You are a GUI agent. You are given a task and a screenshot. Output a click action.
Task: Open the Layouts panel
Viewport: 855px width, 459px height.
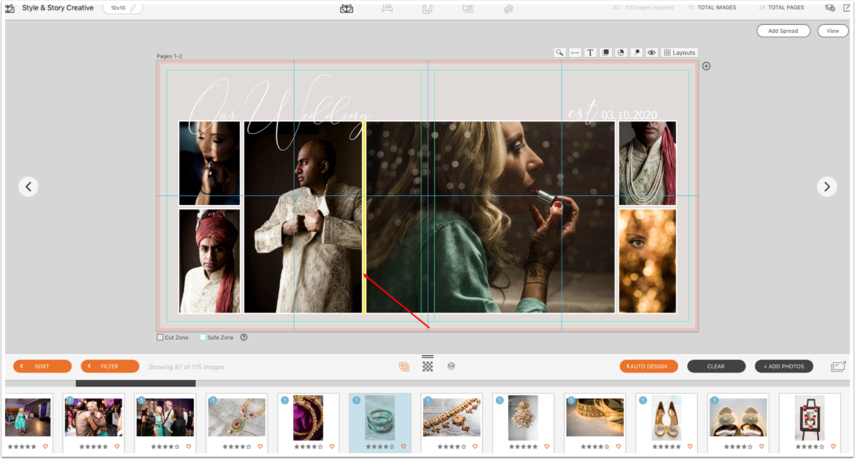[x=679, y=53]
